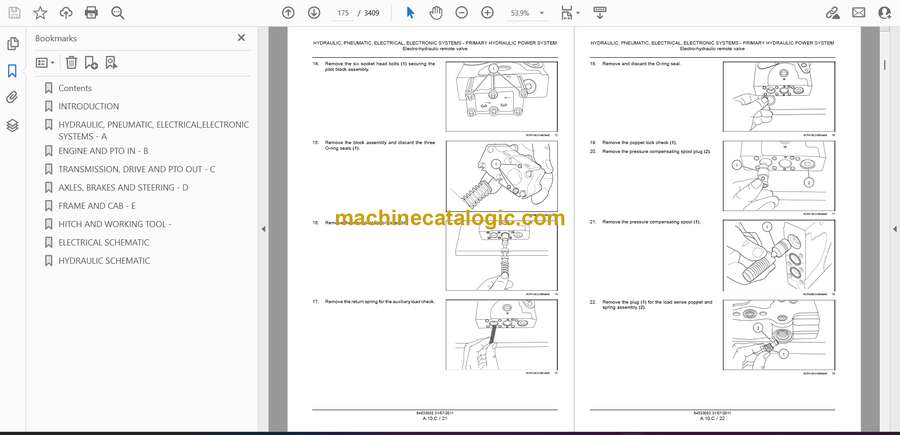Click step 17 return spring illustration
The width and height of the screenshot is (900, 435).
point(502,335)
